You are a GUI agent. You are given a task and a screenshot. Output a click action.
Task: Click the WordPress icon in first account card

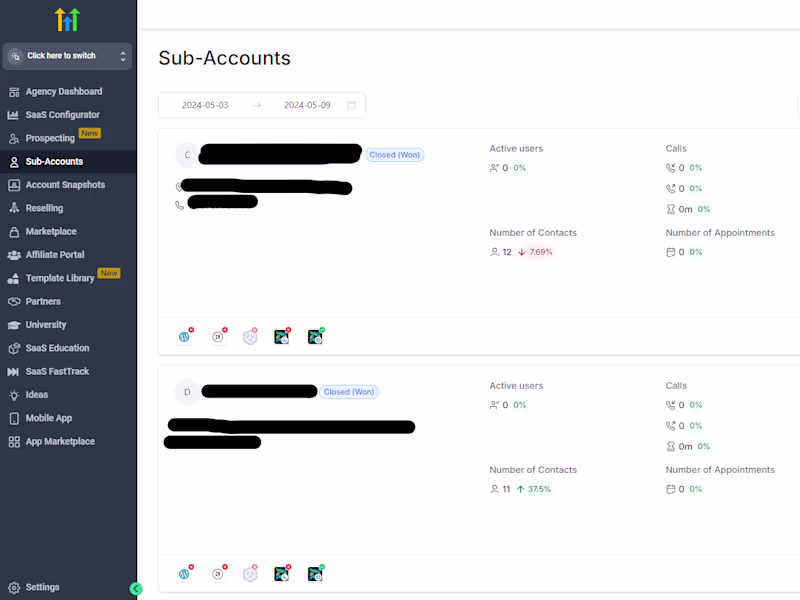coord(184,337)
